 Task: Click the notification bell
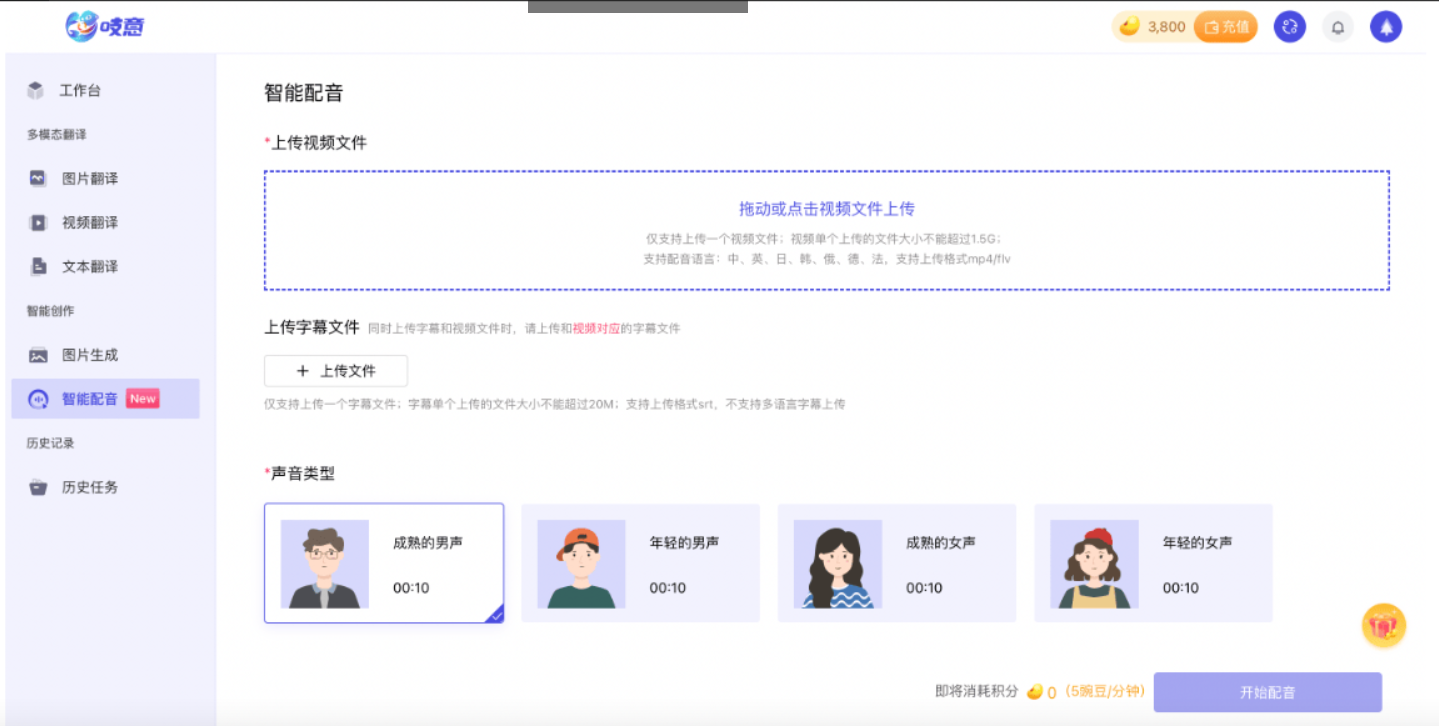[x=1337, y=27]
